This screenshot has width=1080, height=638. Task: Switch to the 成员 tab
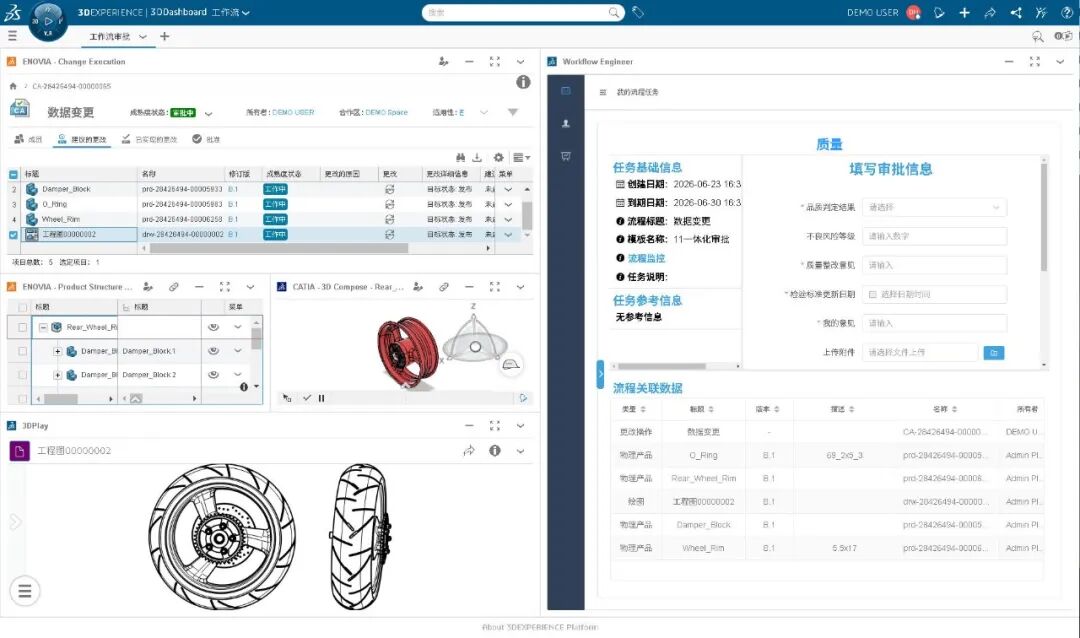[28, 139]
